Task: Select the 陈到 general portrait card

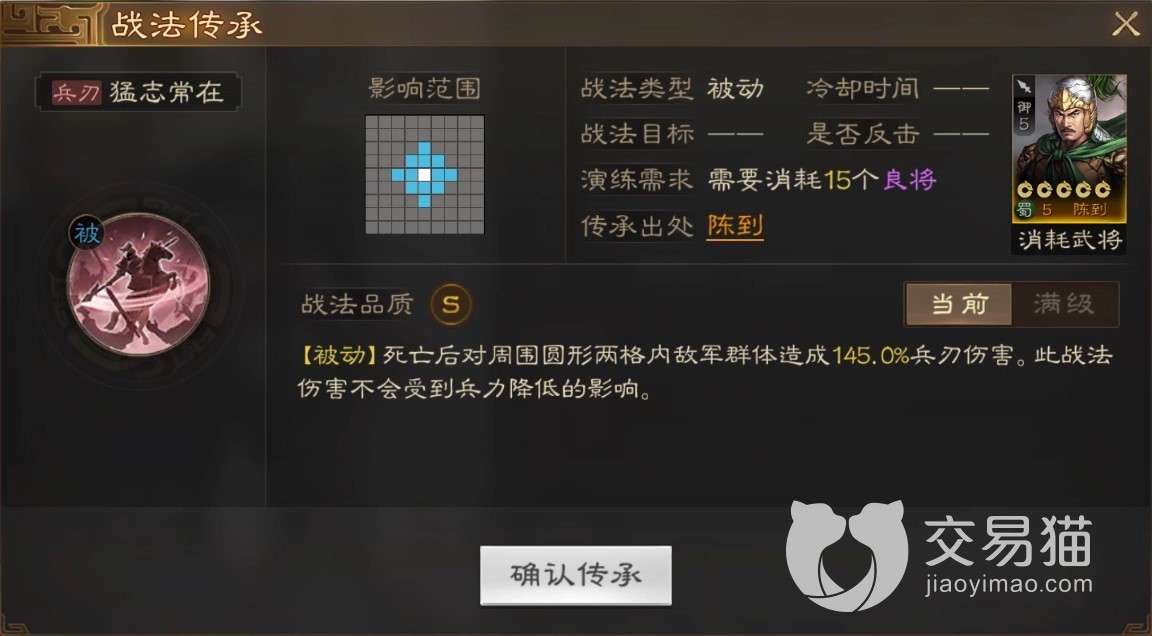Action: (x=1069, y=147)
